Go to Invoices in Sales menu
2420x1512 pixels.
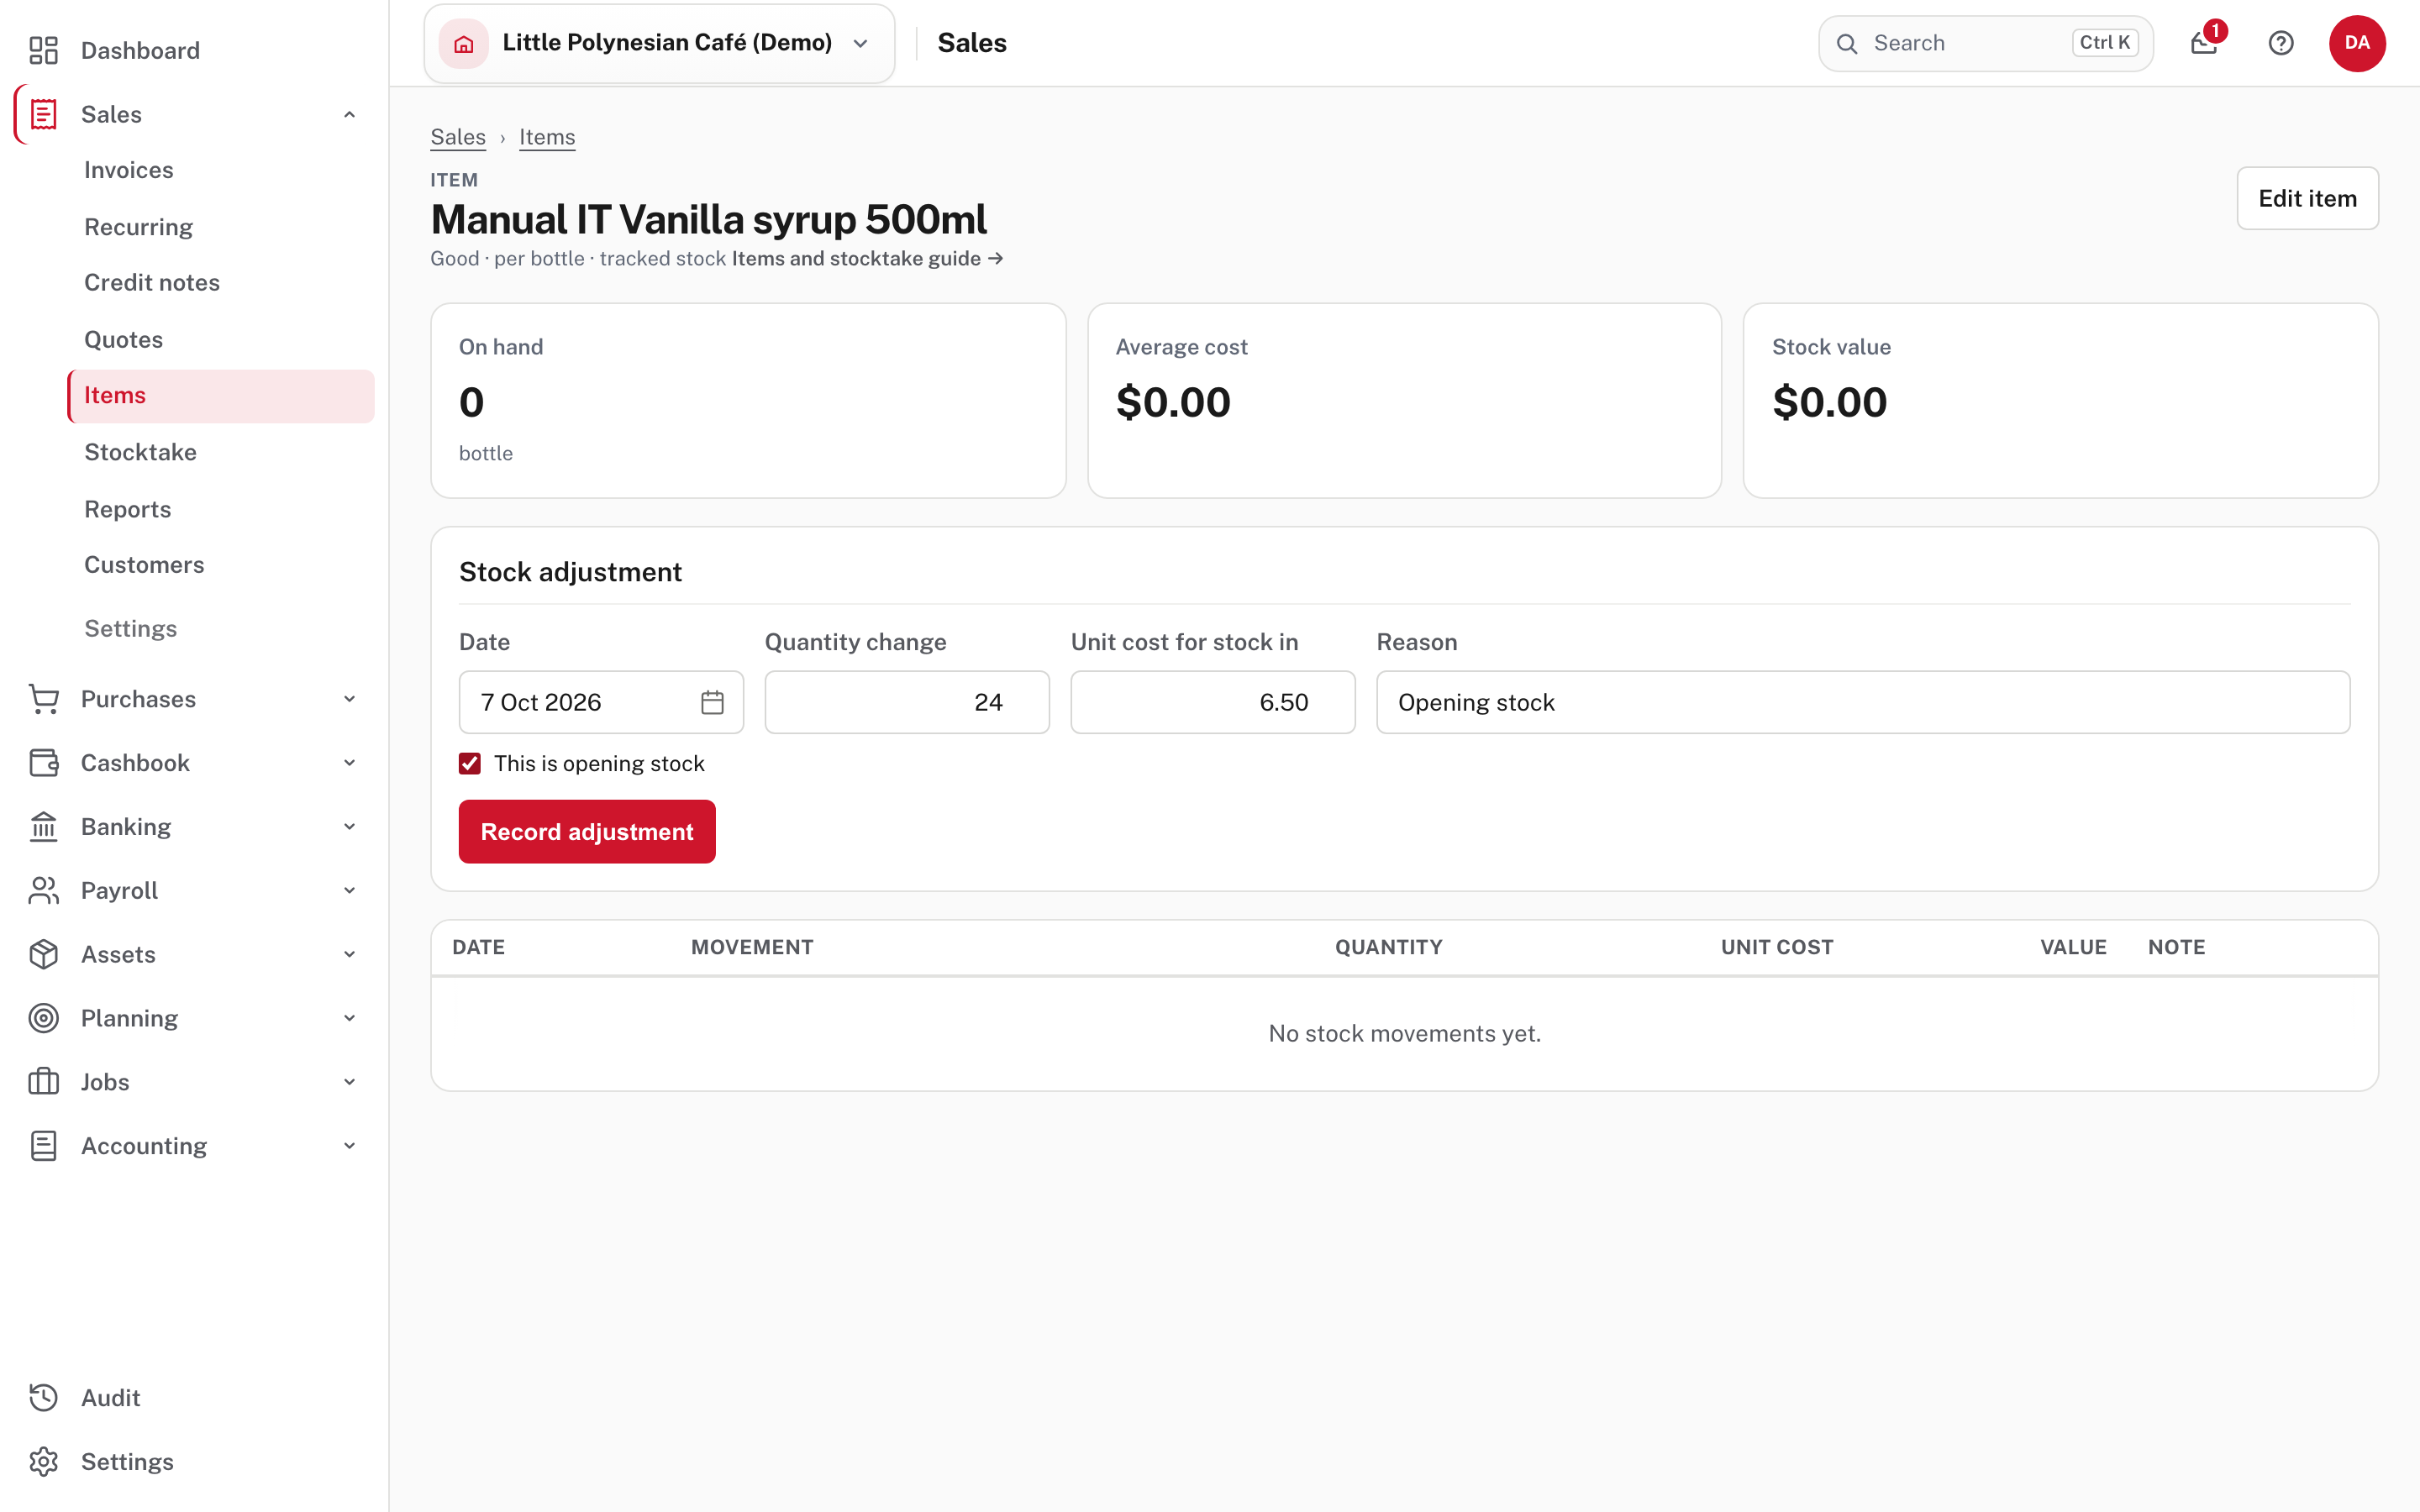coord(129,170)
